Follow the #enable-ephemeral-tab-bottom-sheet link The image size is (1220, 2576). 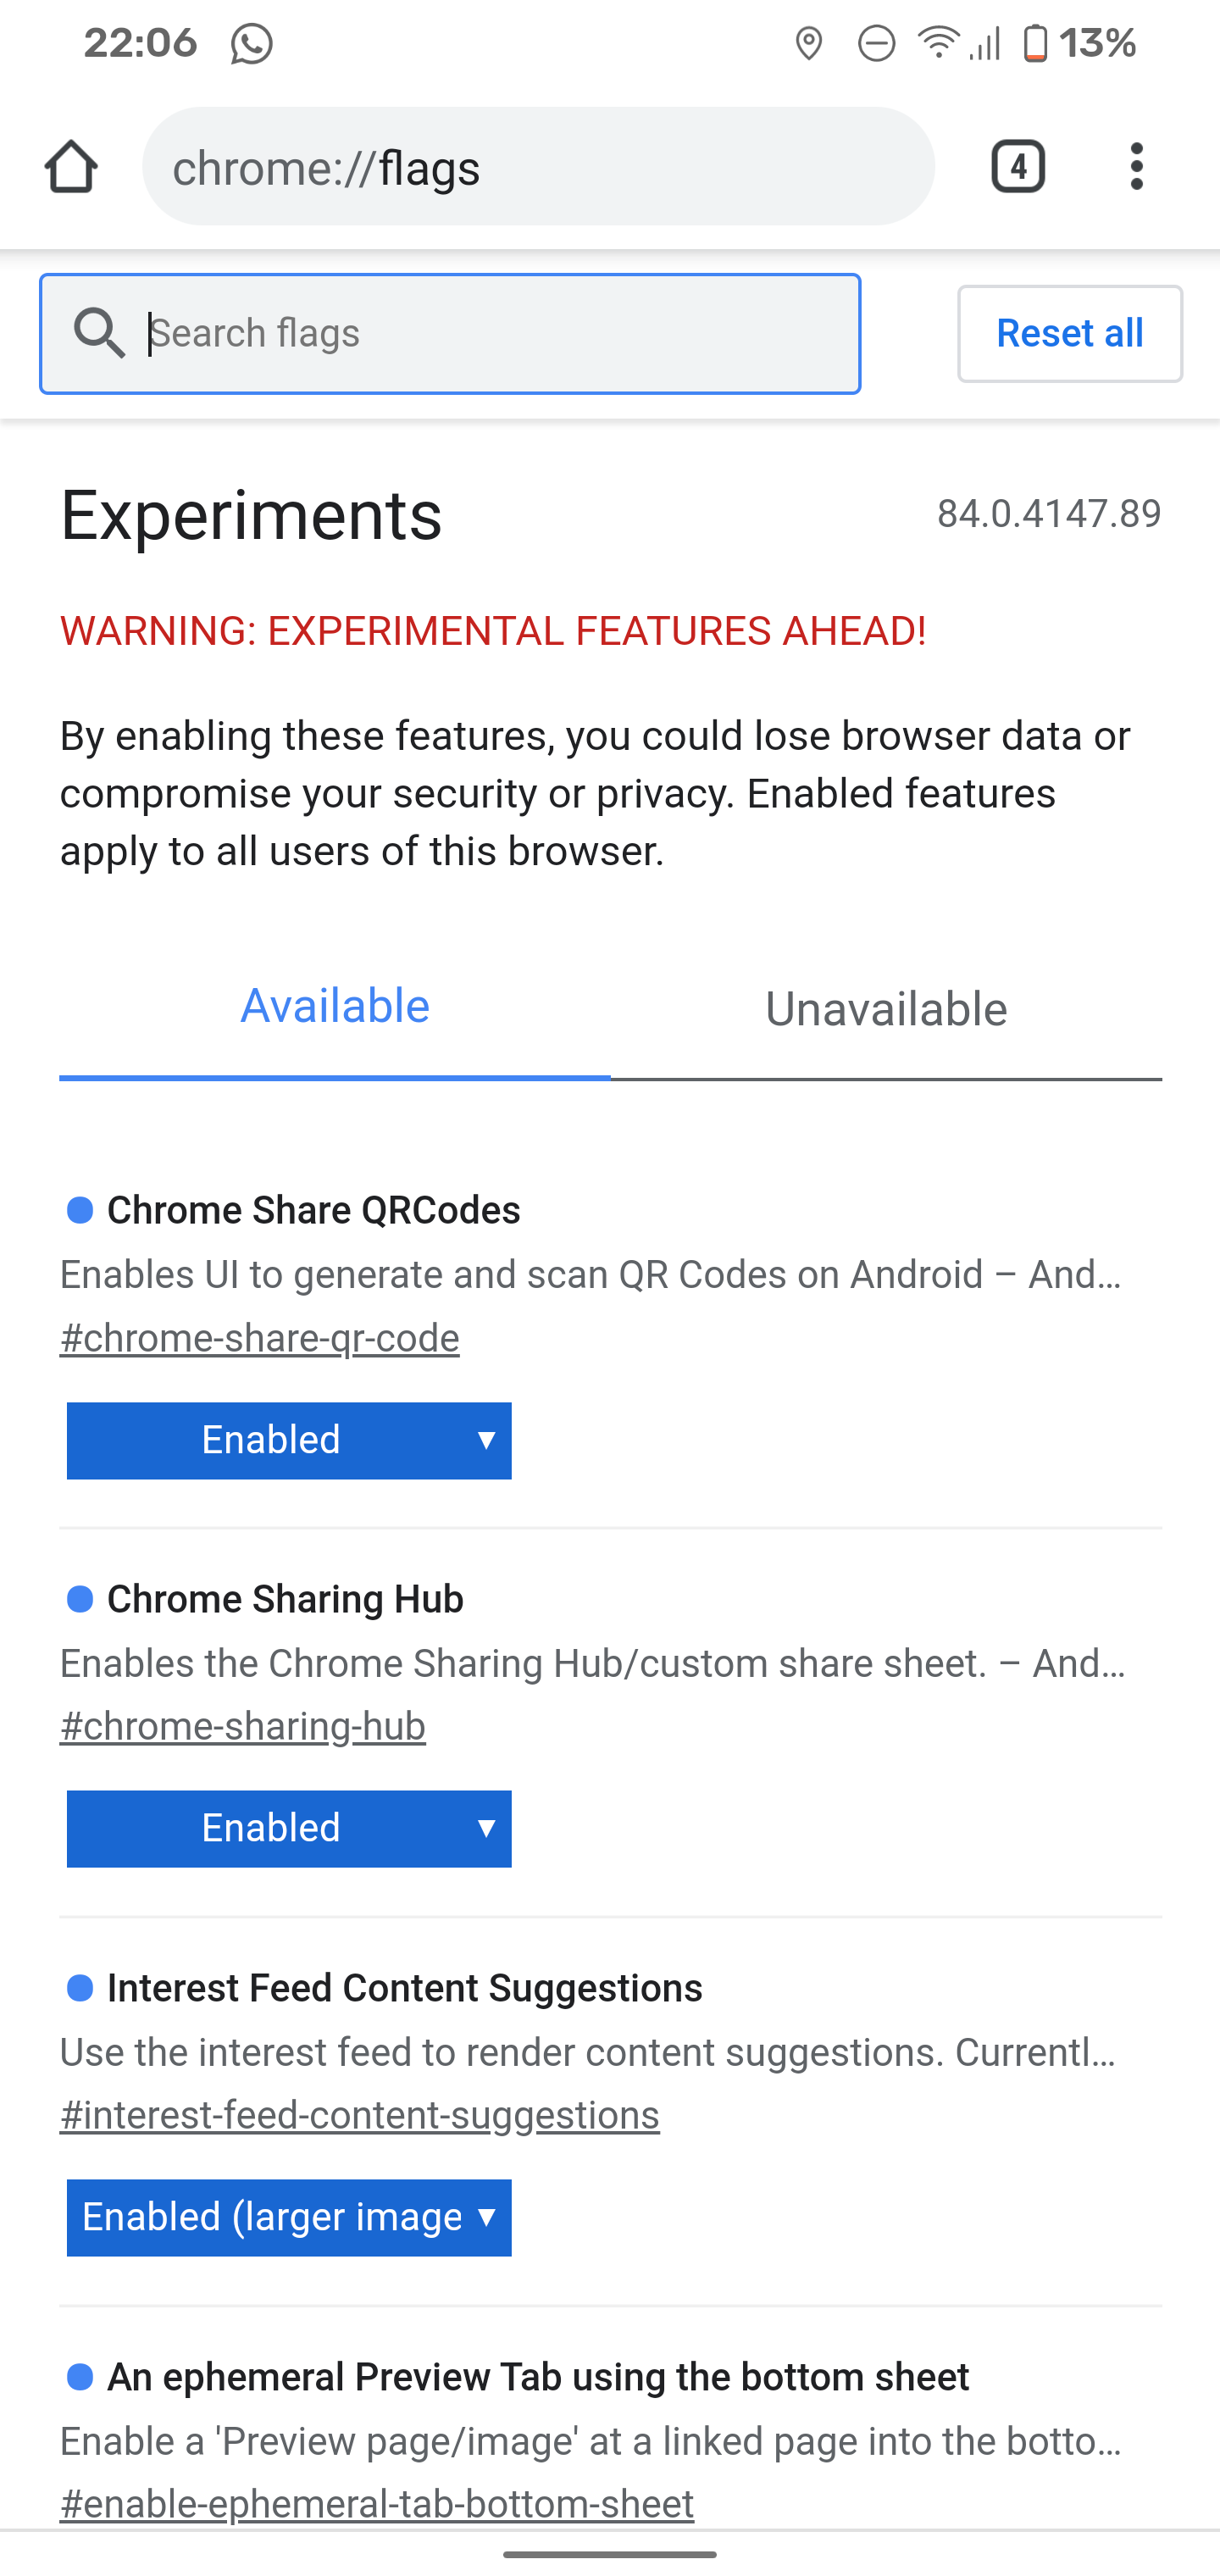click(377, 2503)
